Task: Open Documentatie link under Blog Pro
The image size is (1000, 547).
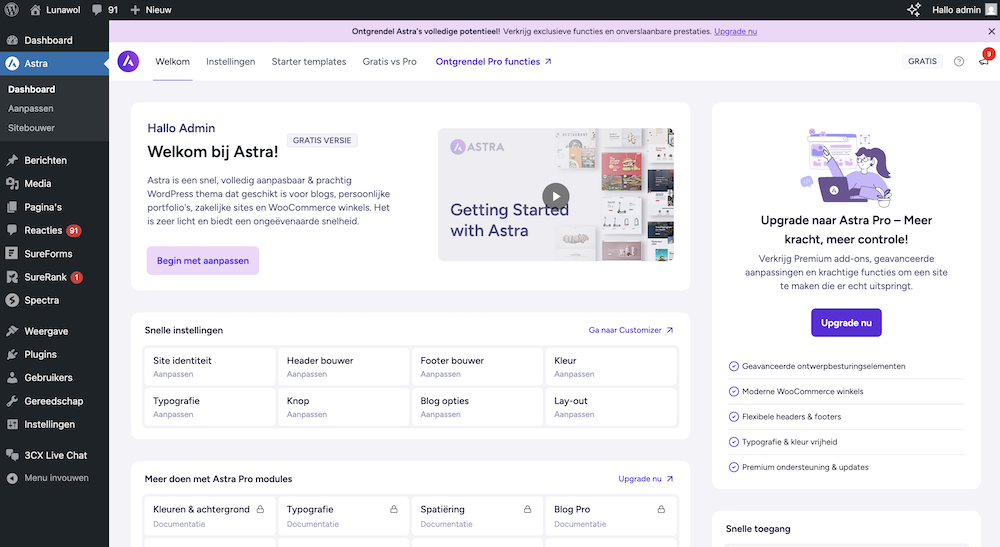Action: (580, 524)
